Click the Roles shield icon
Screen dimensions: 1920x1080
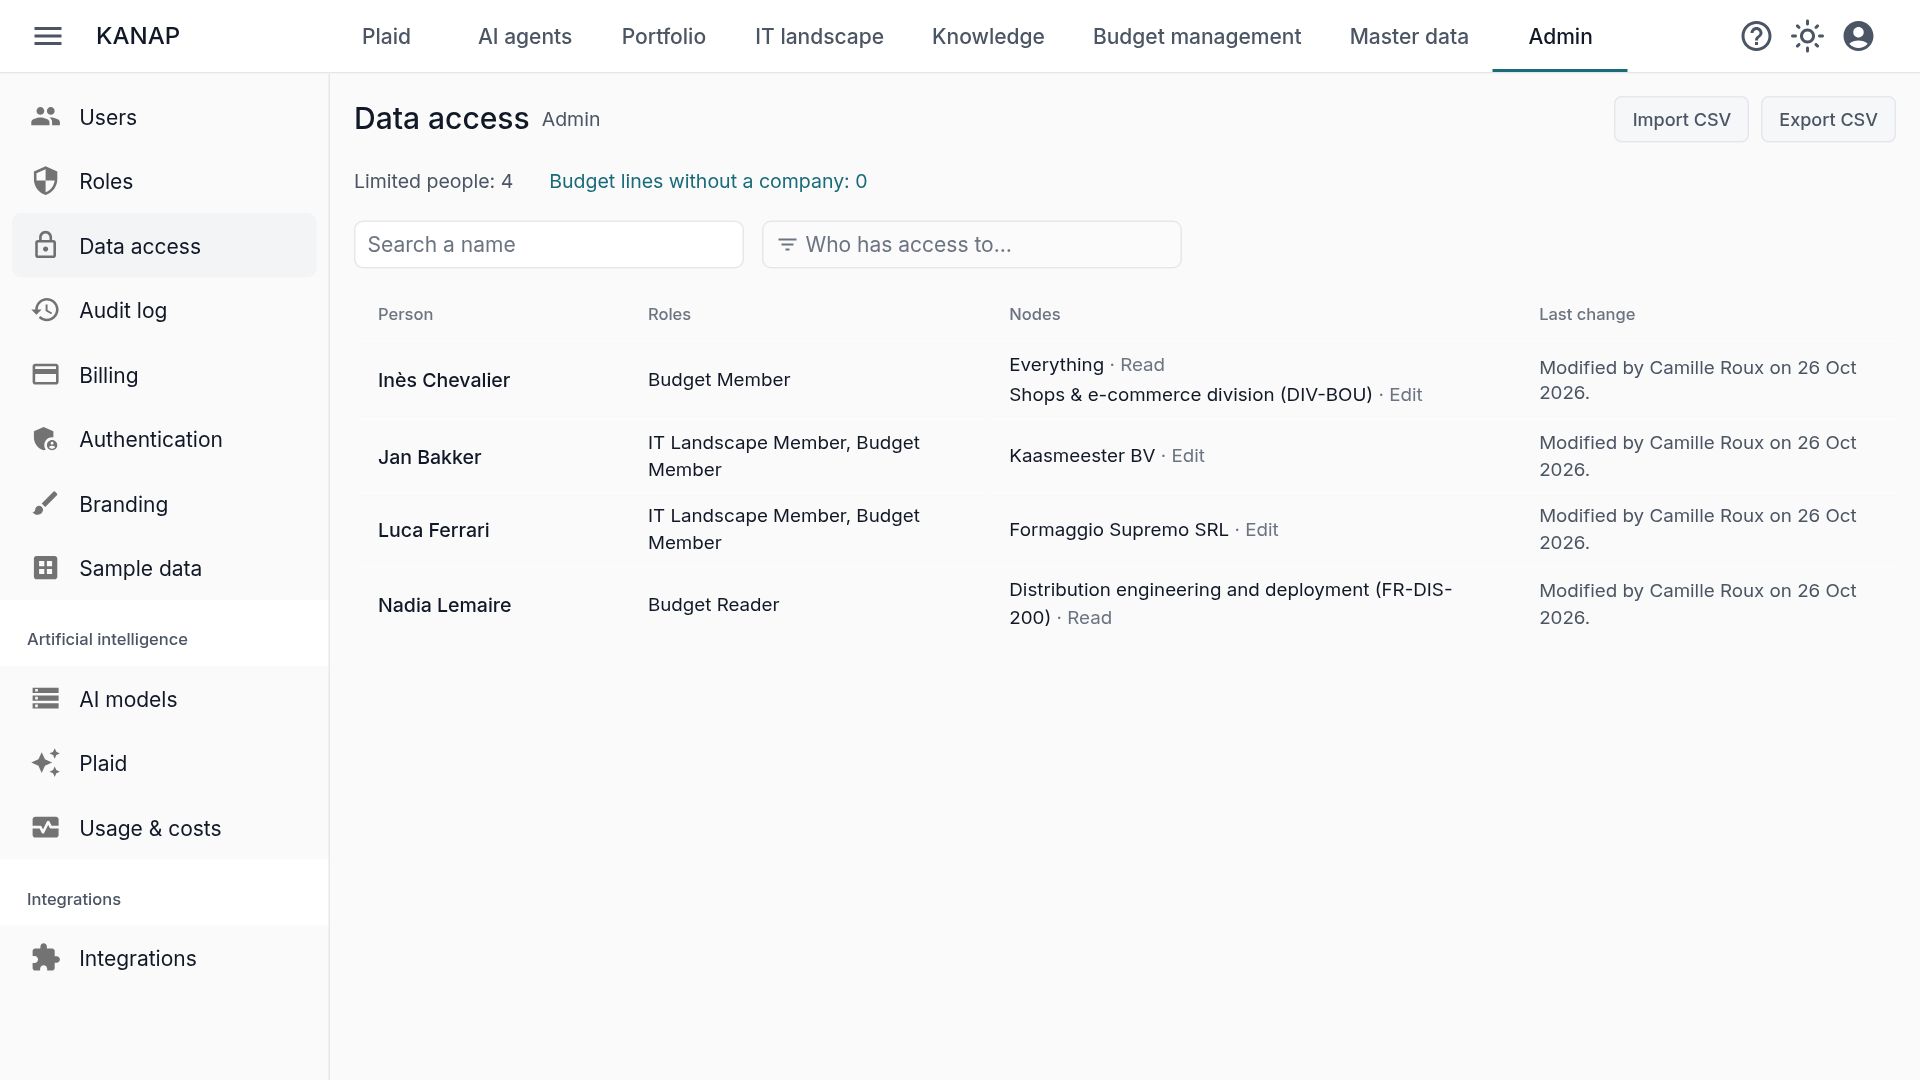pyautogui.click(x=45, y=181)
